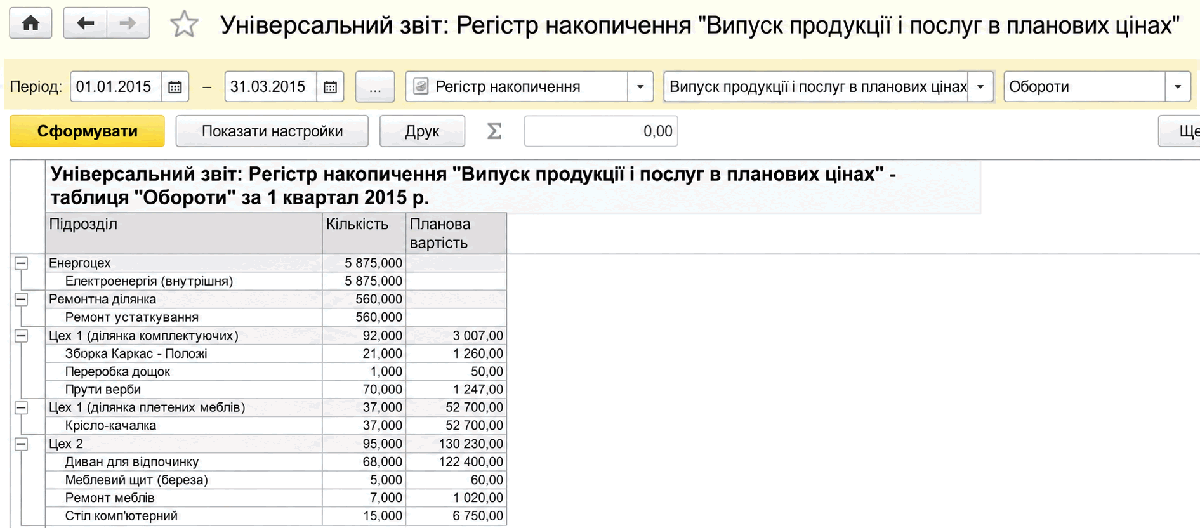Select Ремонтна ділянка row cell
The height and width of the screenshot is (528, 1200).
184,299
